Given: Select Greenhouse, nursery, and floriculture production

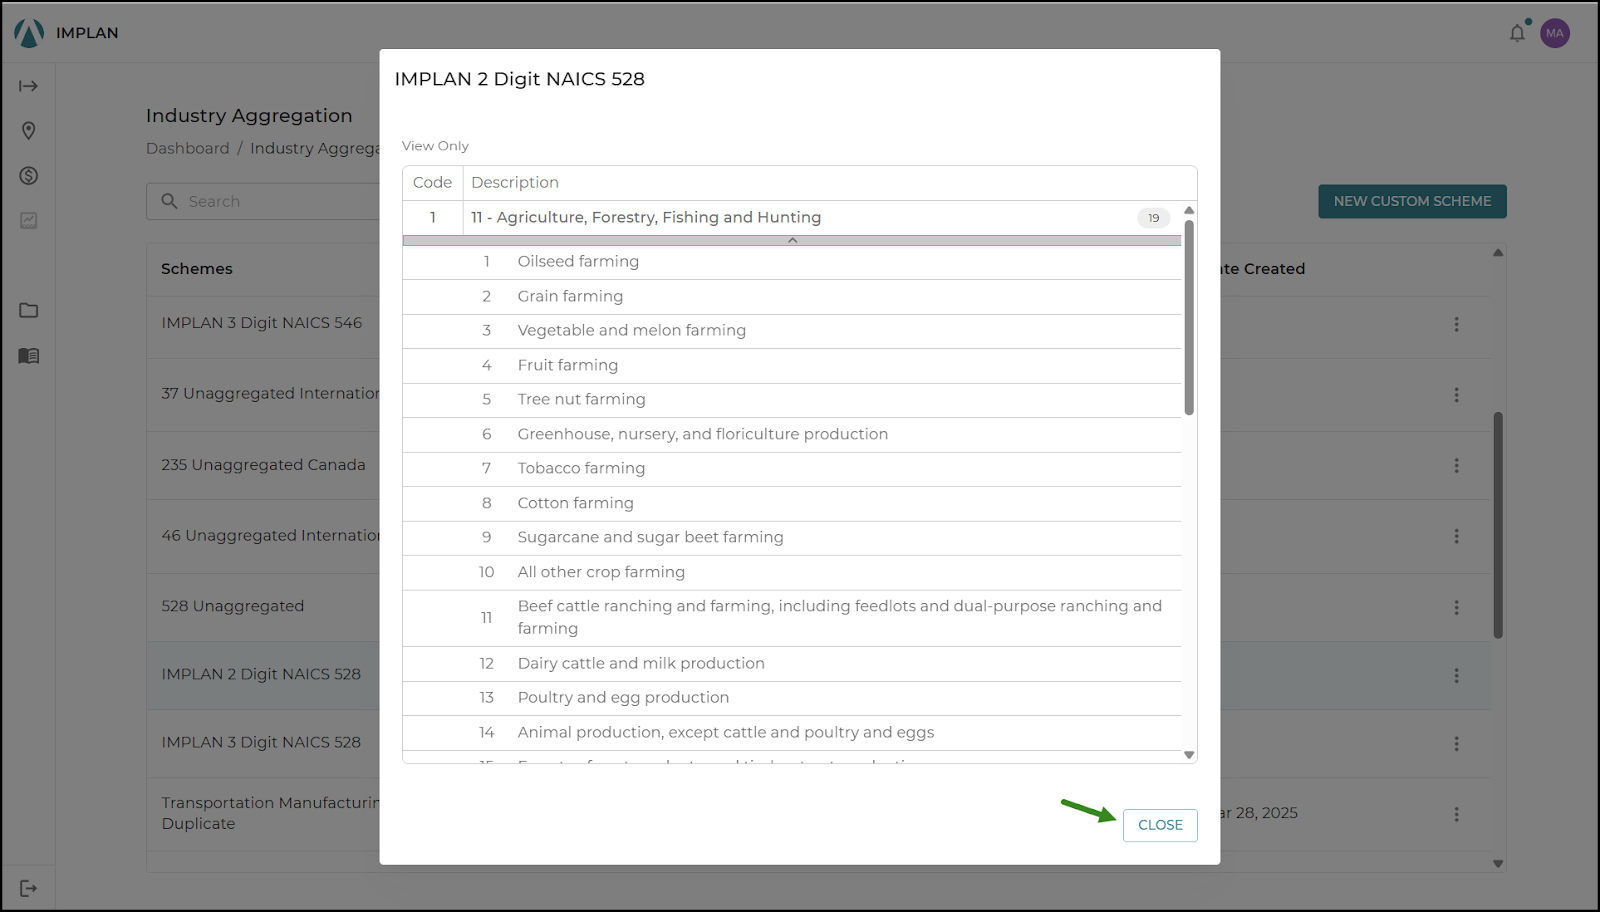Looking at the screenshot, I should point(792,435).
